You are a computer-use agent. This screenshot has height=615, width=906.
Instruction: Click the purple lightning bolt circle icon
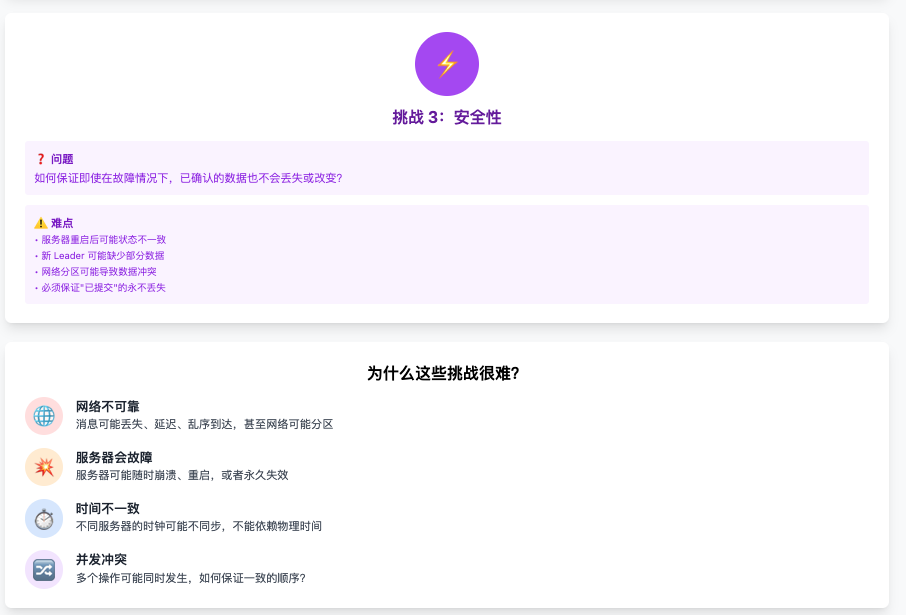pyautogui.click(x=447, y=64)
